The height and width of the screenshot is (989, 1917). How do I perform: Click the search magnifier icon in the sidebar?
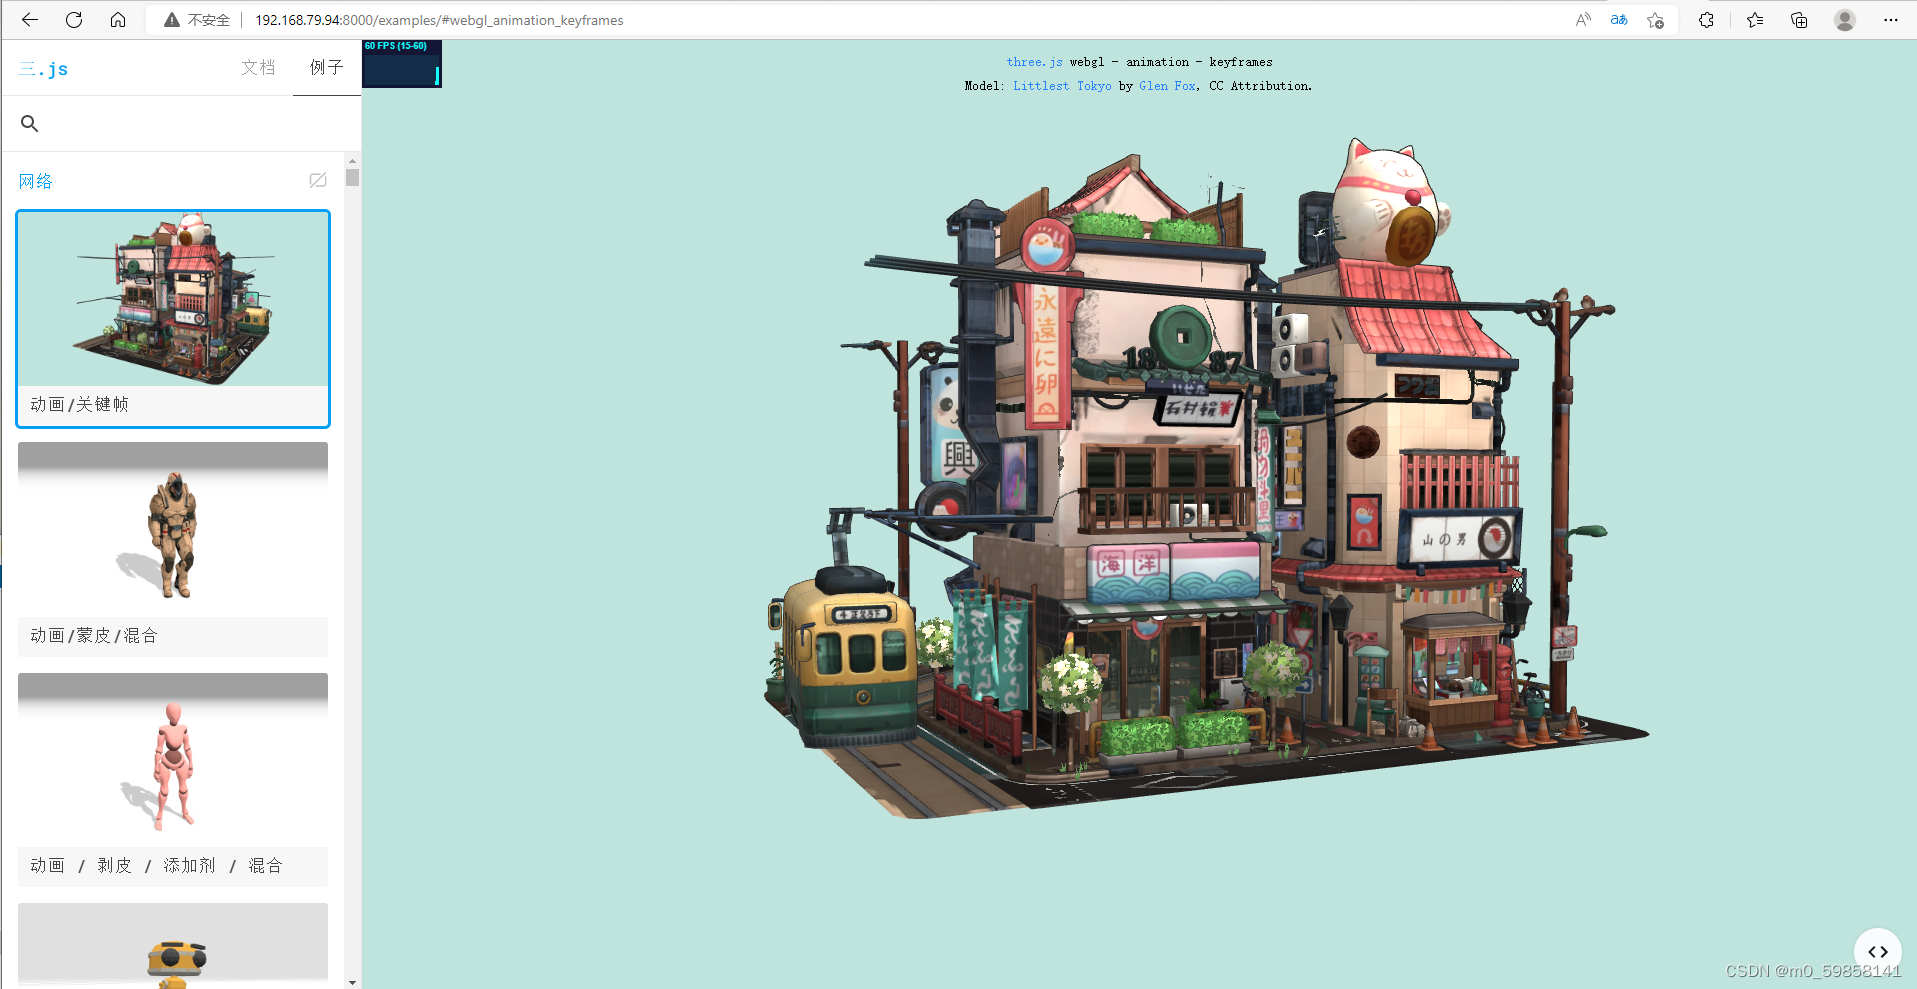(29, 123)
